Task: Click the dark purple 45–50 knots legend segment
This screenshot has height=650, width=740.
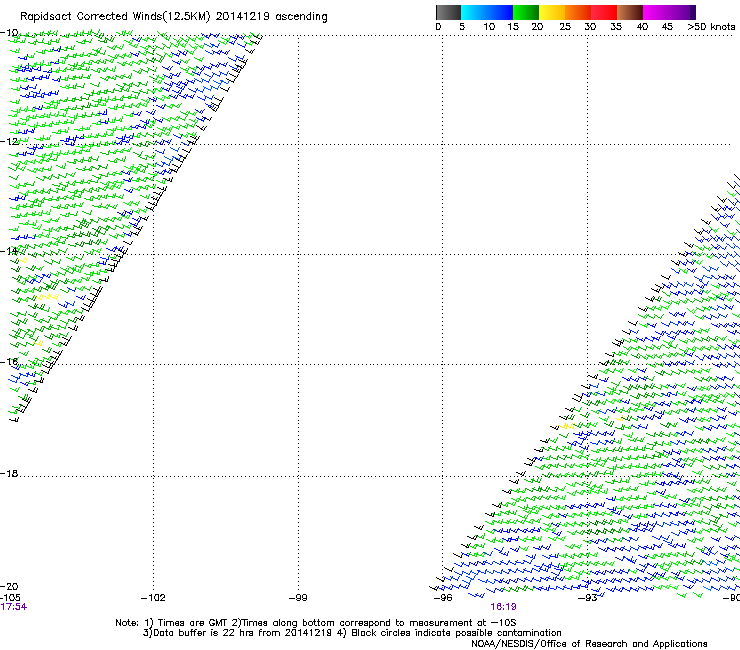Action: [x=682, y=13]
